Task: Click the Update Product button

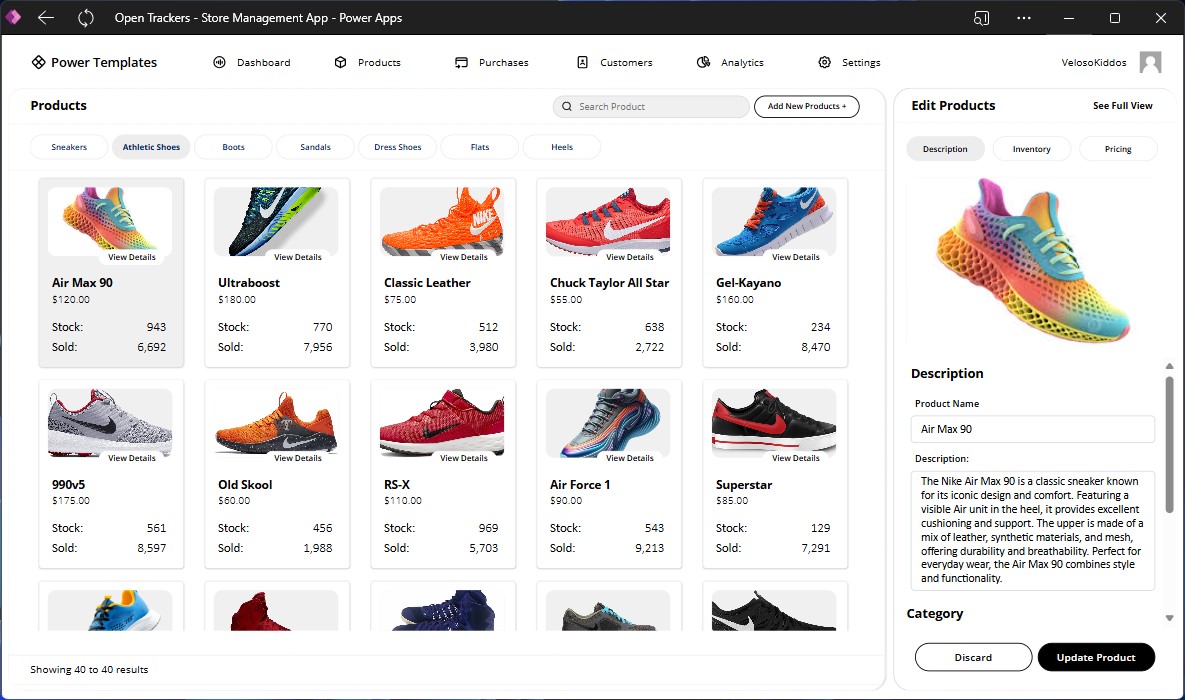Action: [x=1096, y=657]
